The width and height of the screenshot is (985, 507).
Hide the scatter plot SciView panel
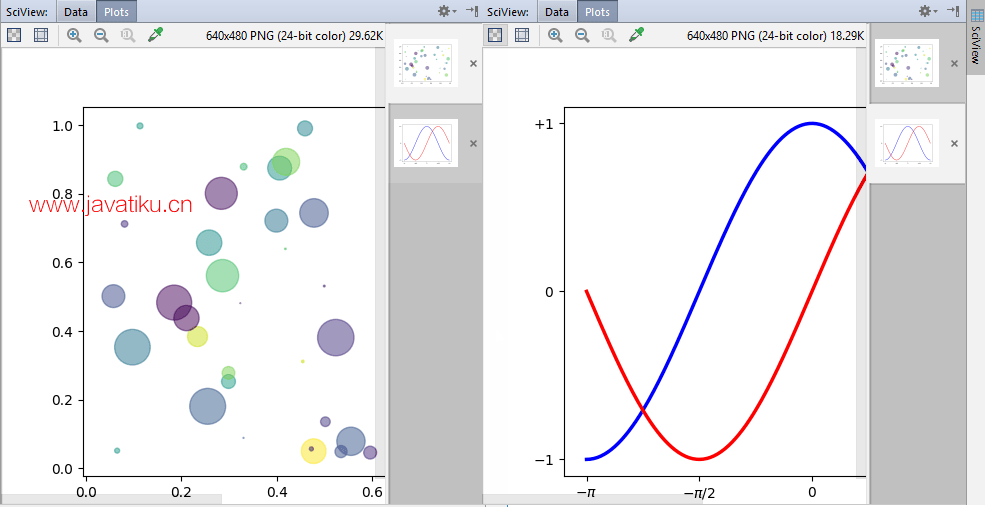(x=472, y=11)
